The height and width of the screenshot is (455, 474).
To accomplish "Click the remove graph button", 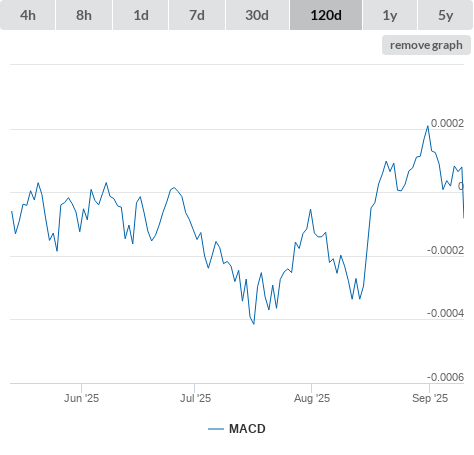I will click(x=426, y=45).
